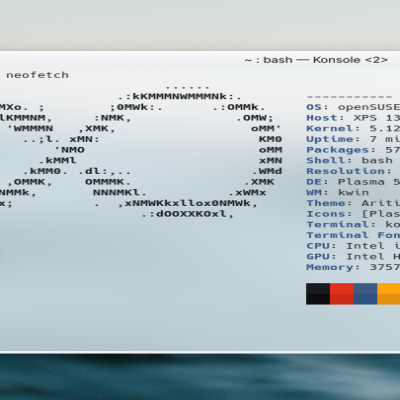Screen dimensions: 400x400
Task: Click the red color block
Action: (x=342, y=294)
